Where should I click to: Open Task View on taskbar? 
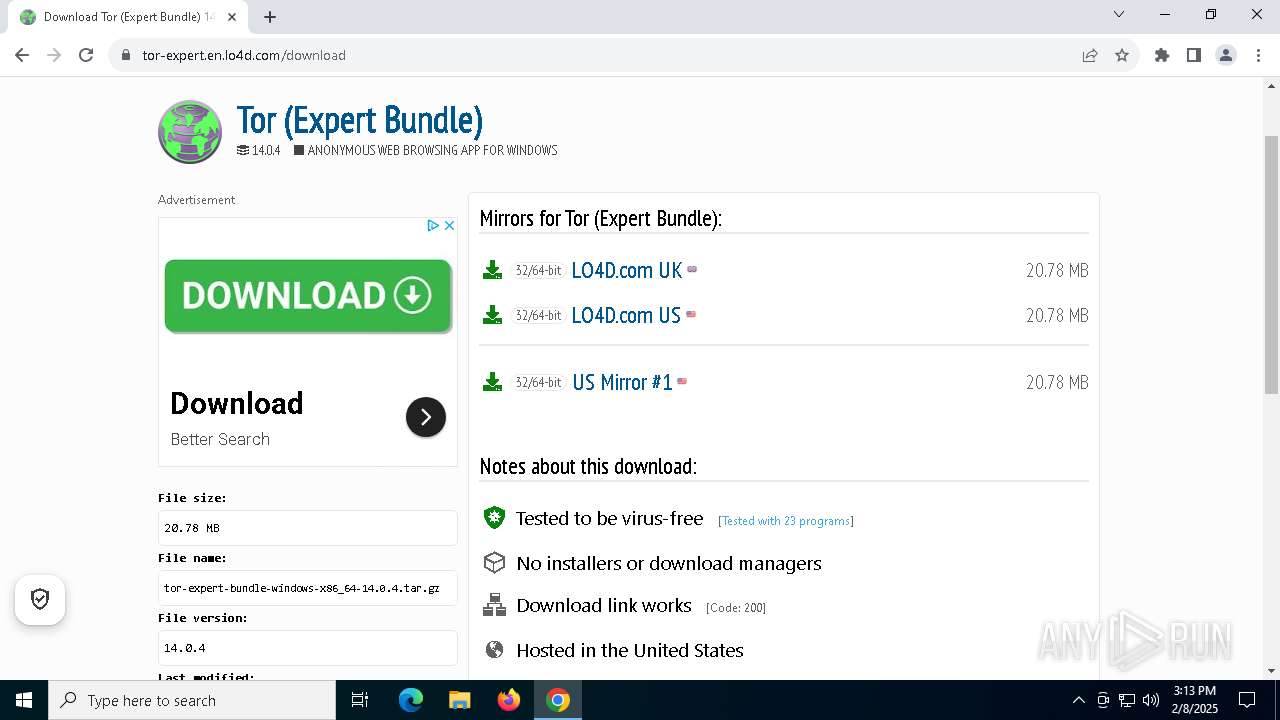tap(360, 700)
